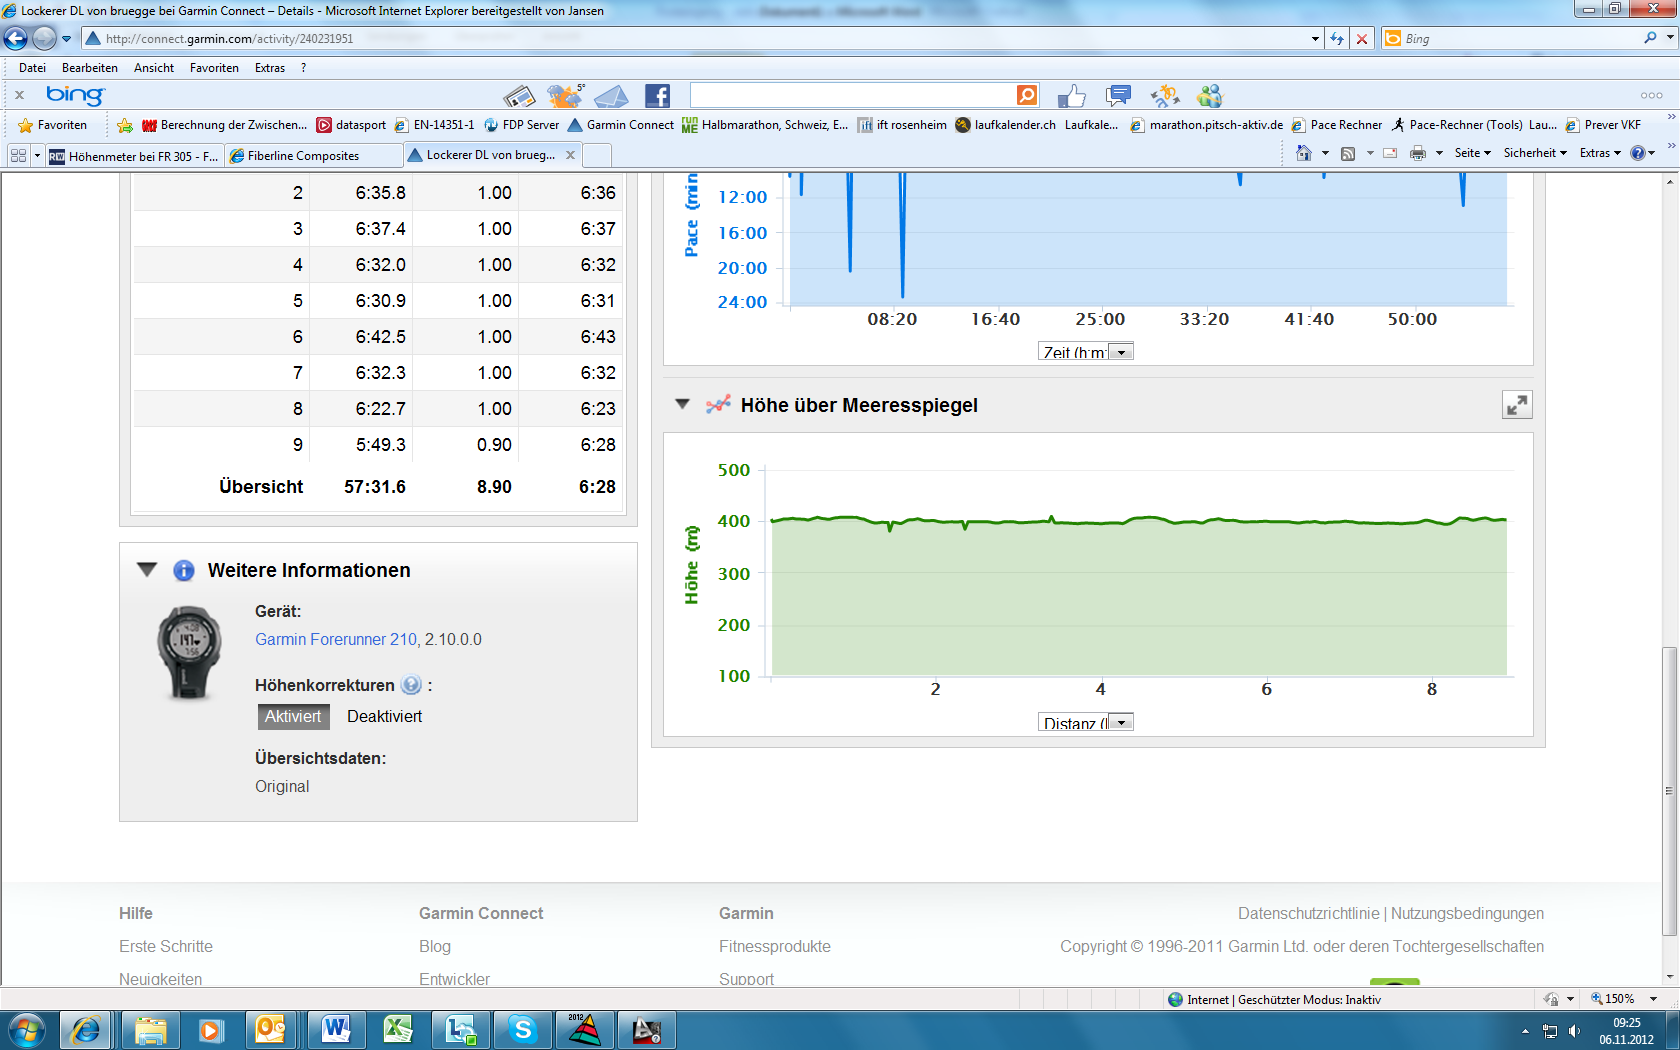
Task: Collapse the Weitere Informationen section
Action: (x=147, y=570)
